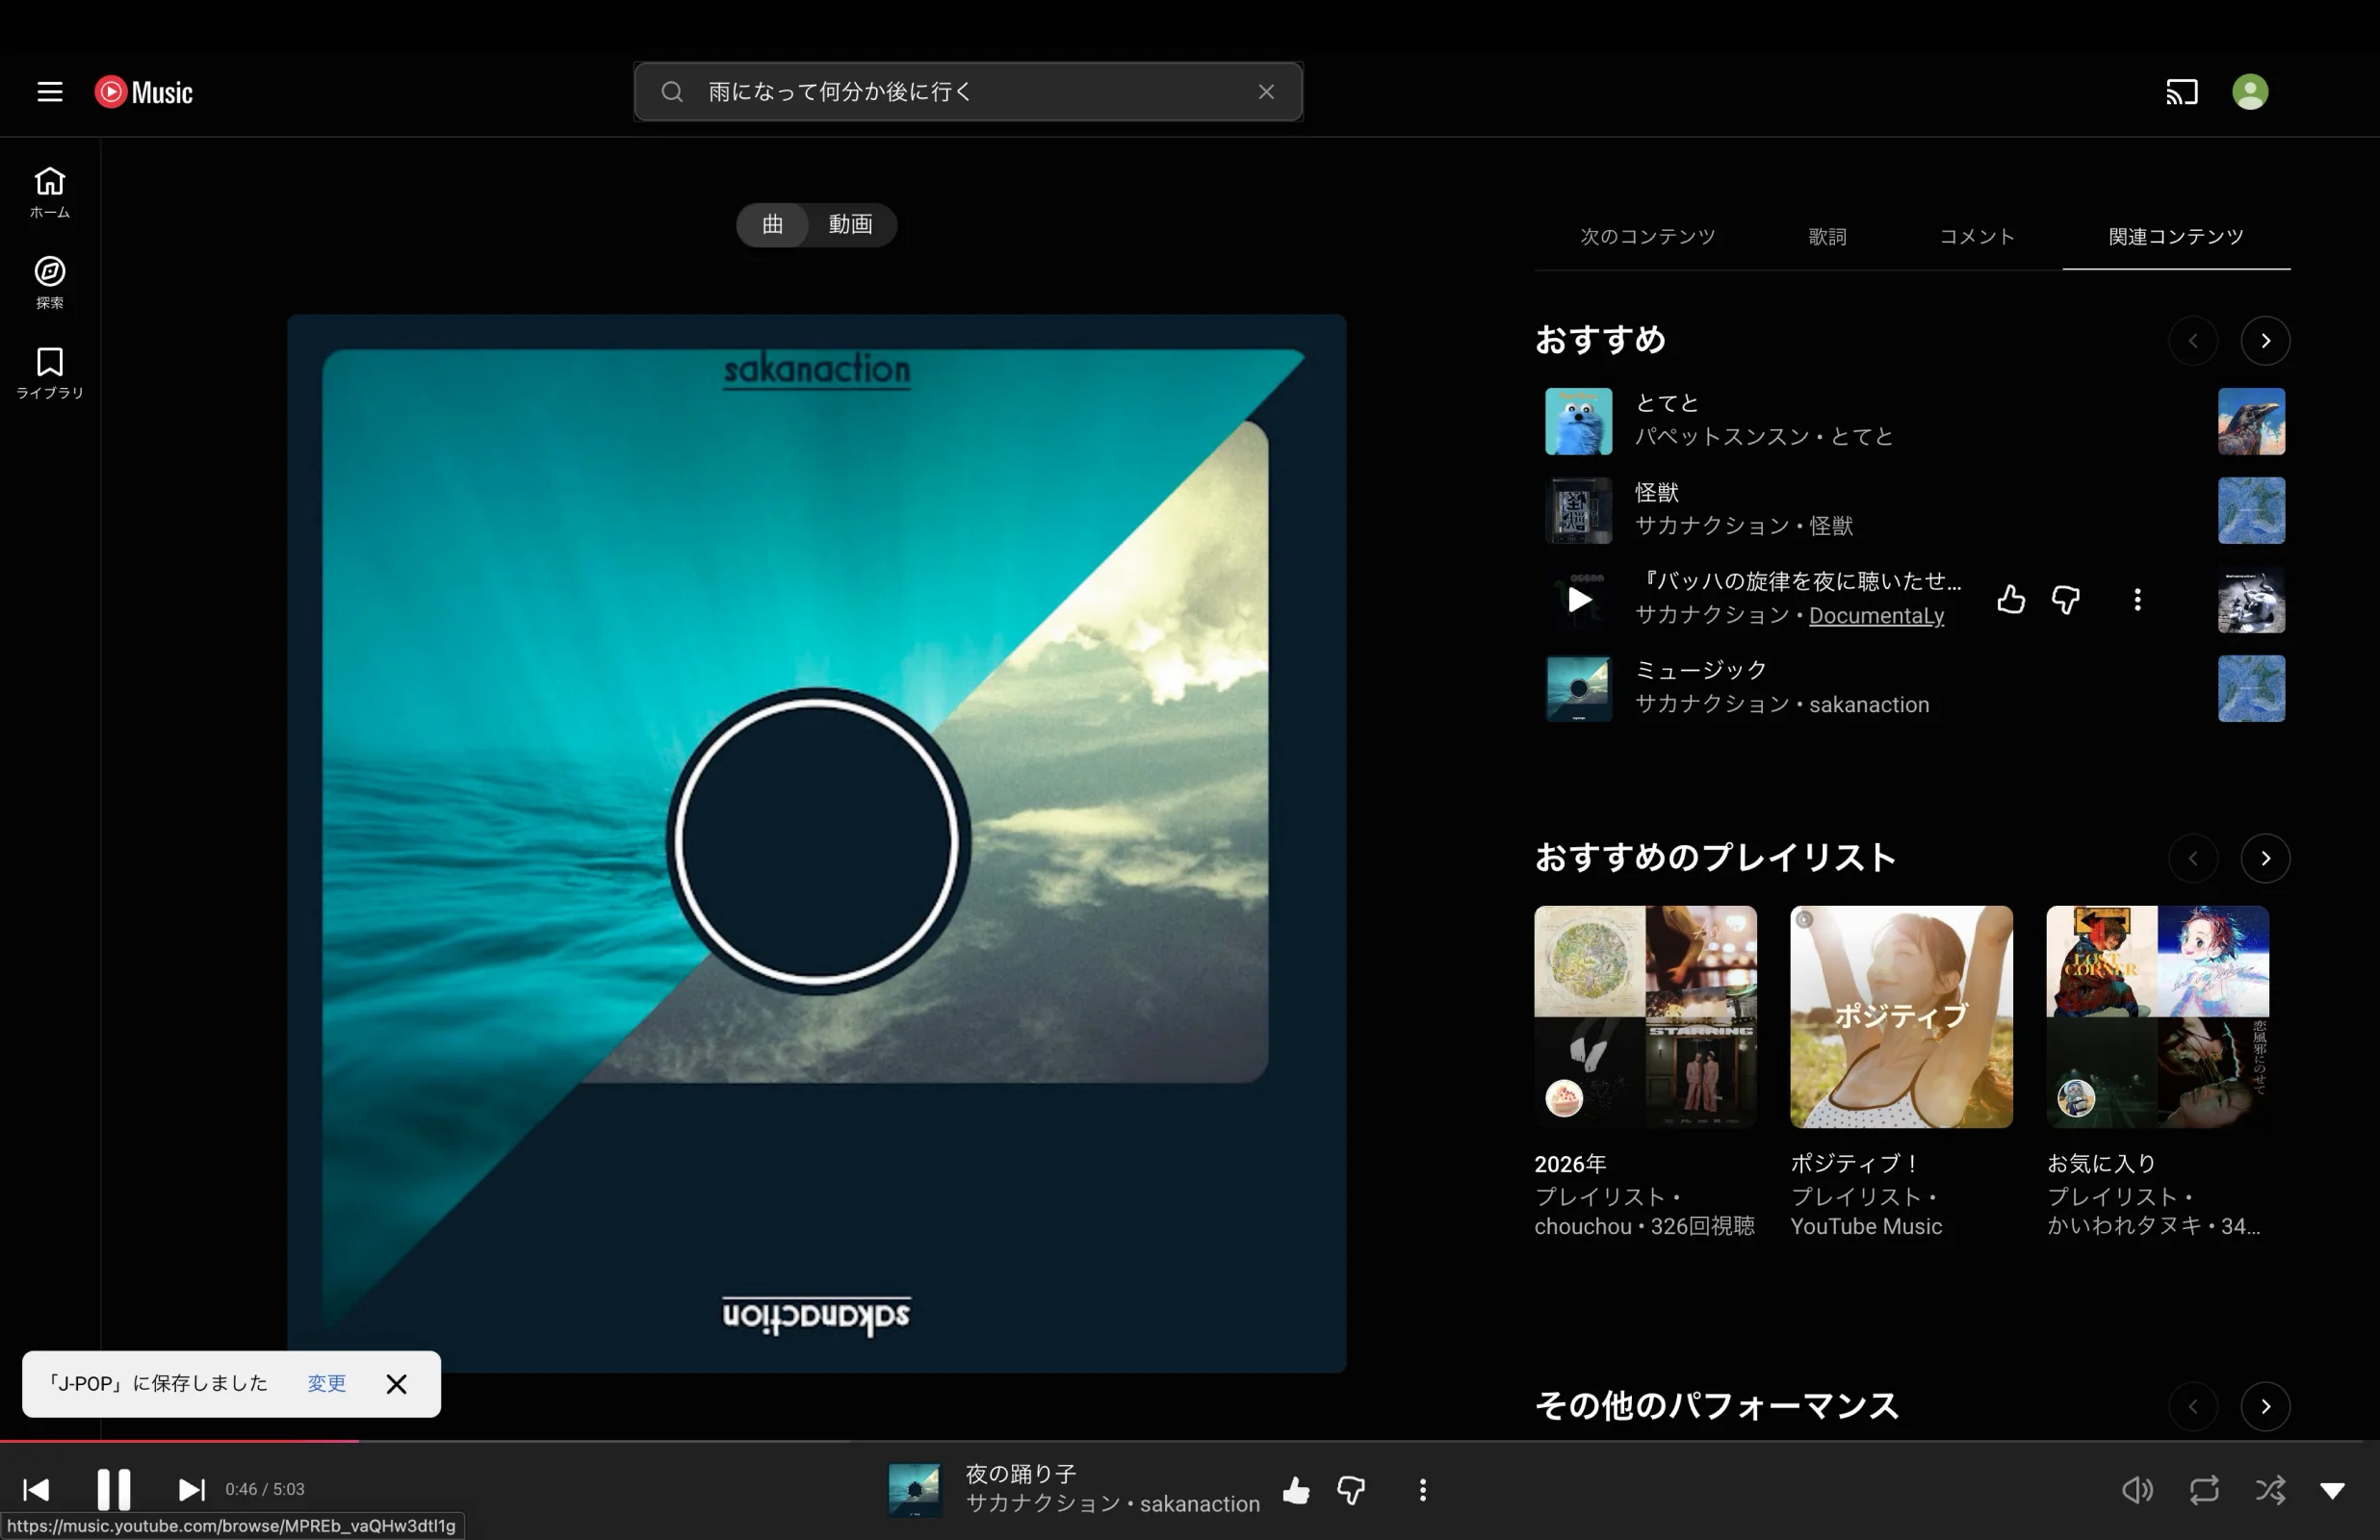
Task: Show next おすすめ recommendations
Action: tap(2265, 341)
